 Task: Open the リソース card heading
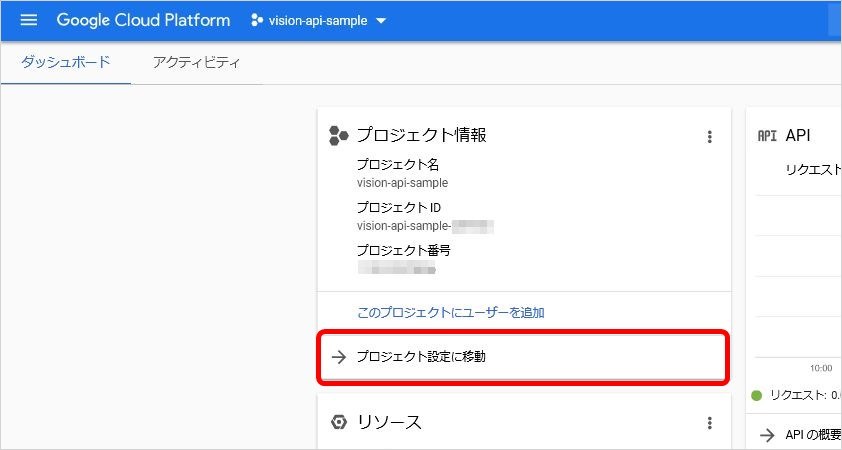pyautogui.click(x=389, y=423)
